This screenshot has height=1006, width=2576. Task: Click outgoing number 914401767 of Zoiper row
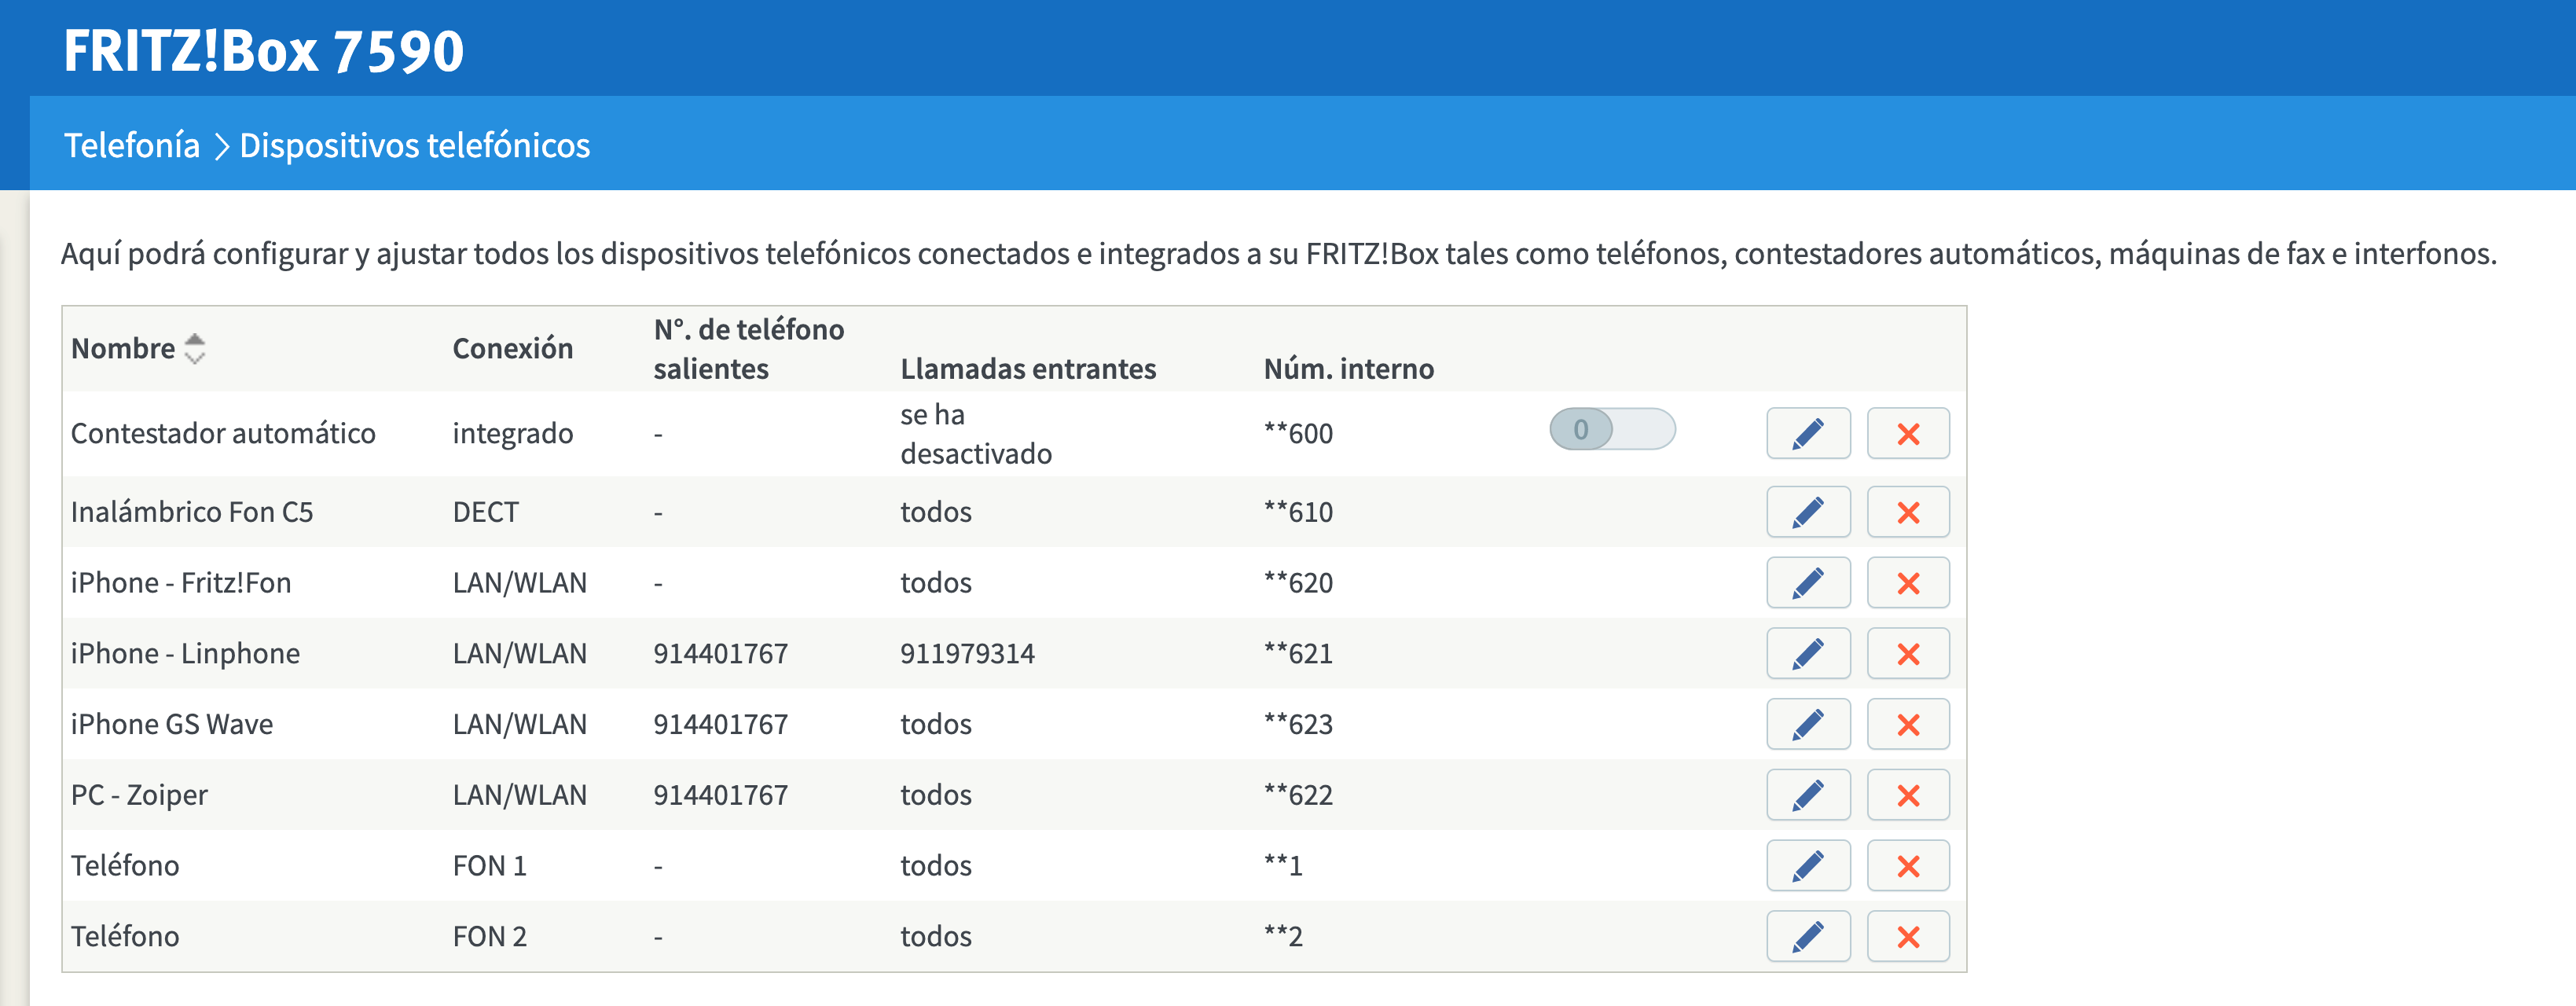(721, 795)
